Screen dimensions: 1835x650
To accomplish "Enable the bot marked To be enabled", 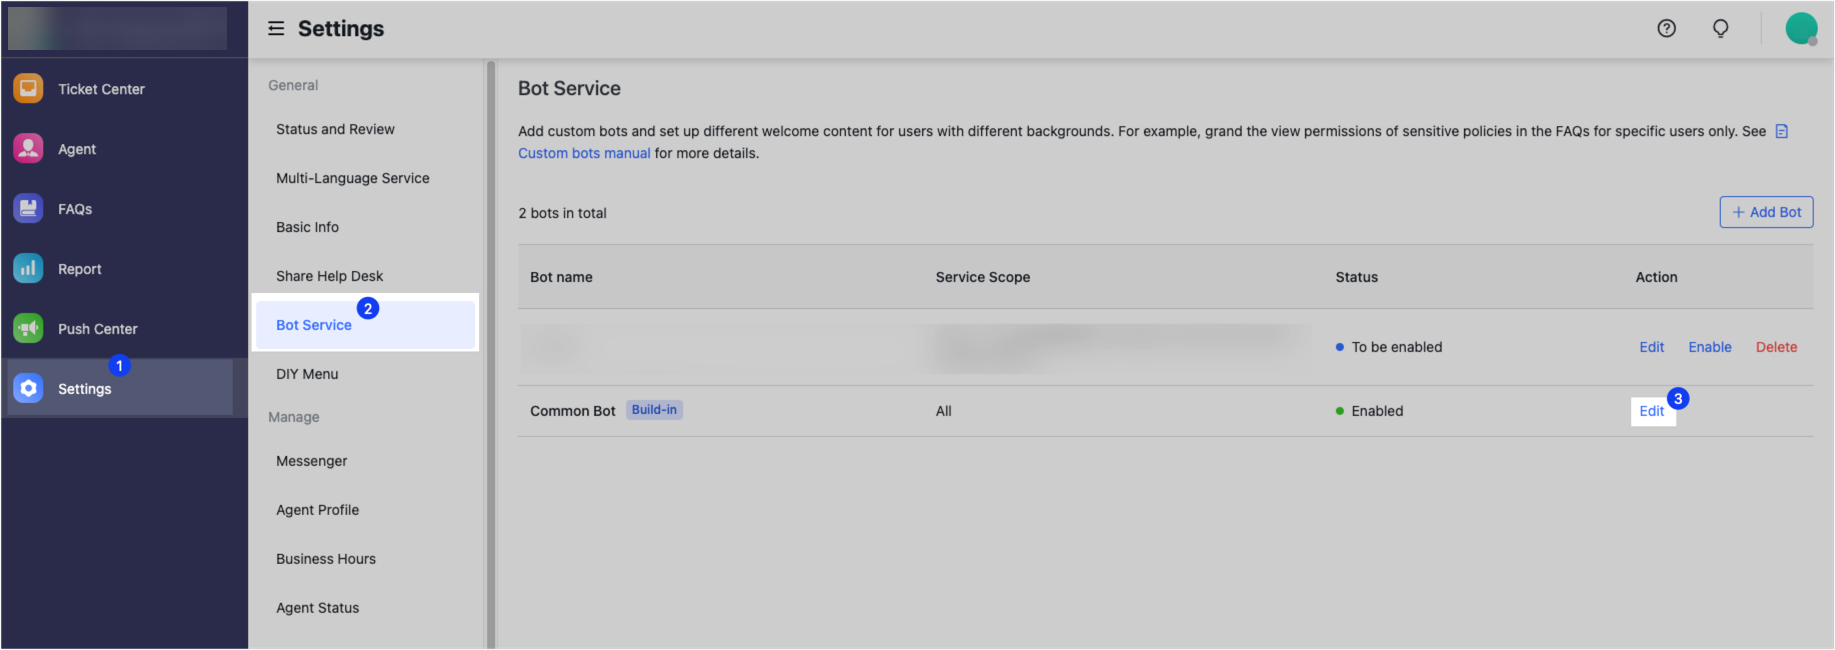I will [x=1710, y=347].
